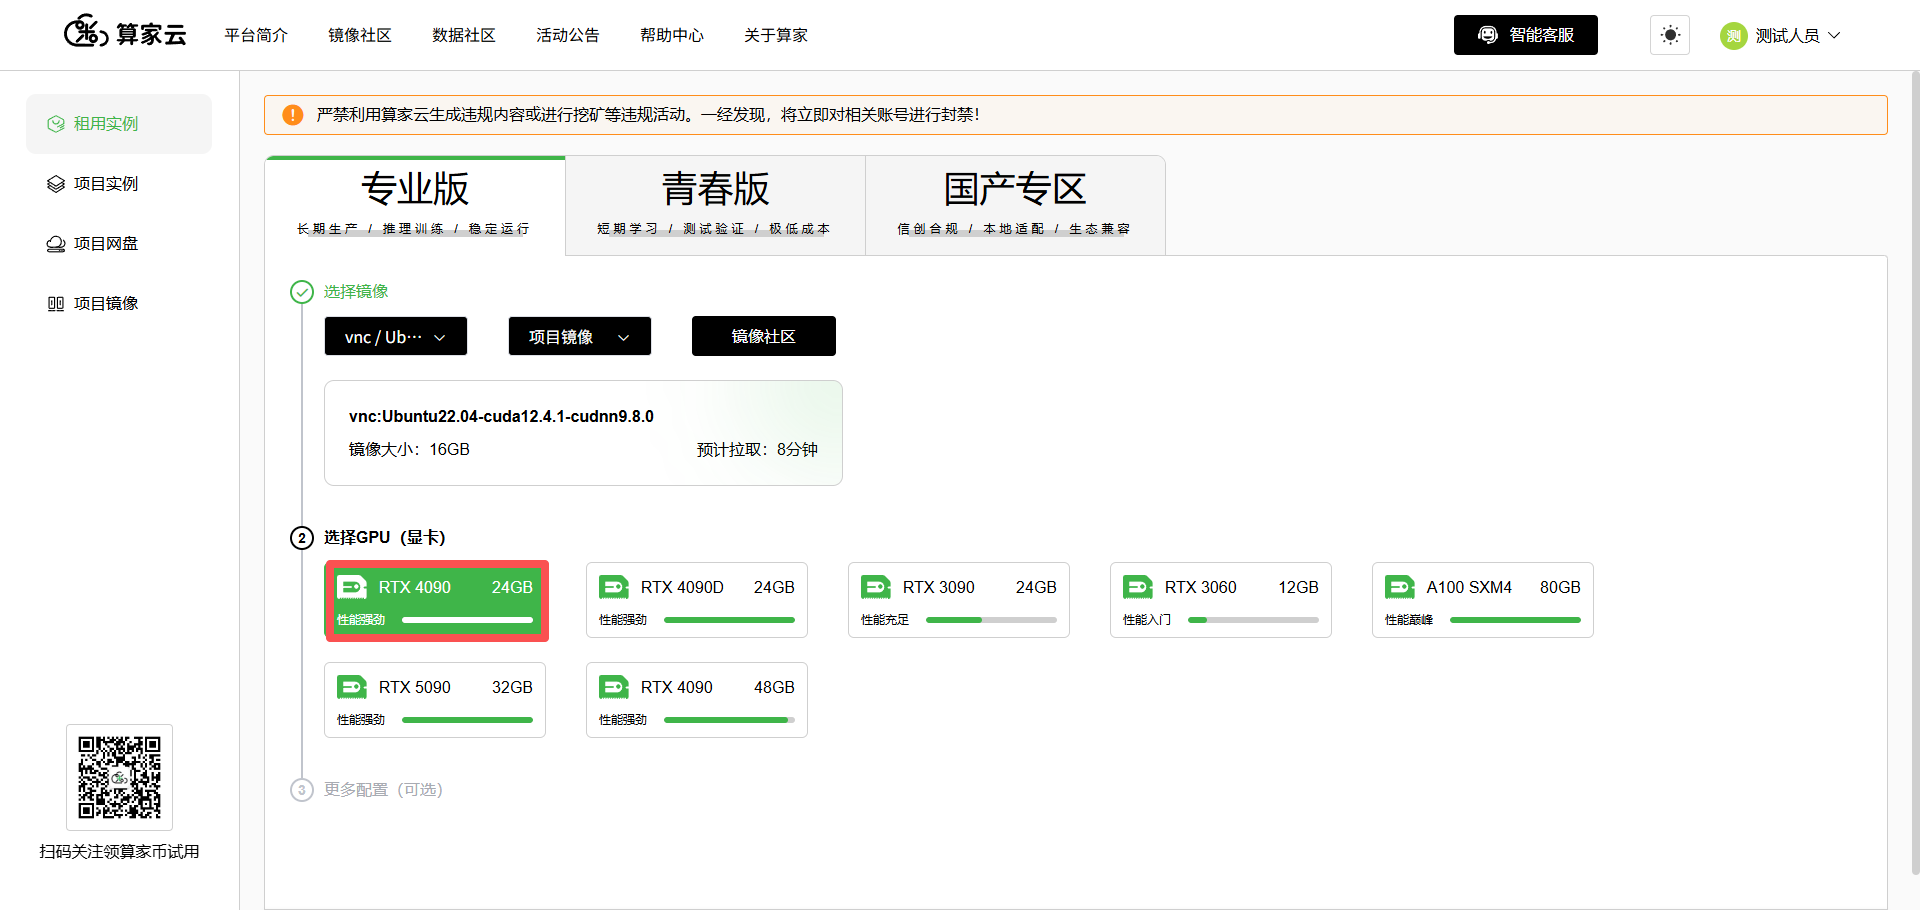Open 活动公告 navigation item
The image size is (1920, 910).
(568, 35)
